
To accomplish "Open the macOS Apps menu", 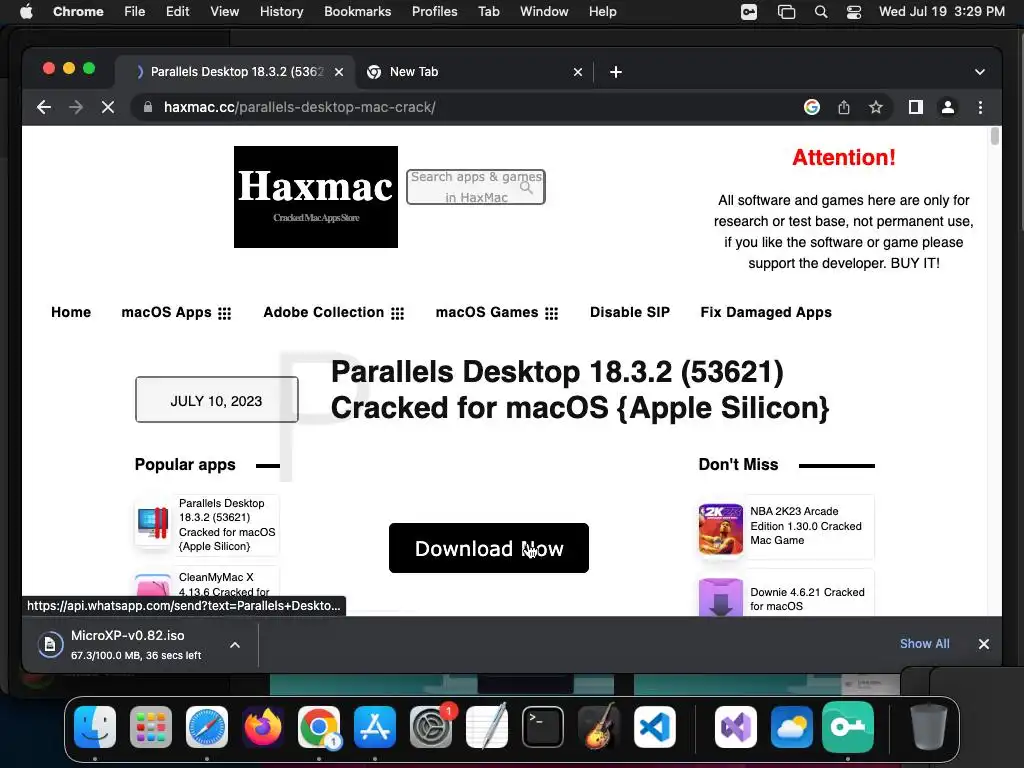I will click(x=176, y=312).
